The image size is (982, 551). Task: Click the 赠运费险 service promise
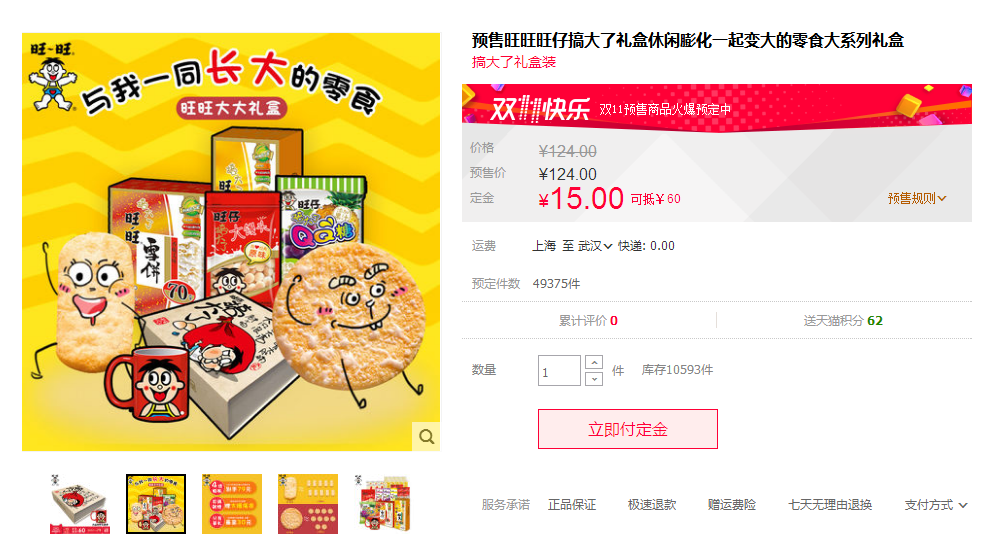(x=731, y=505)
